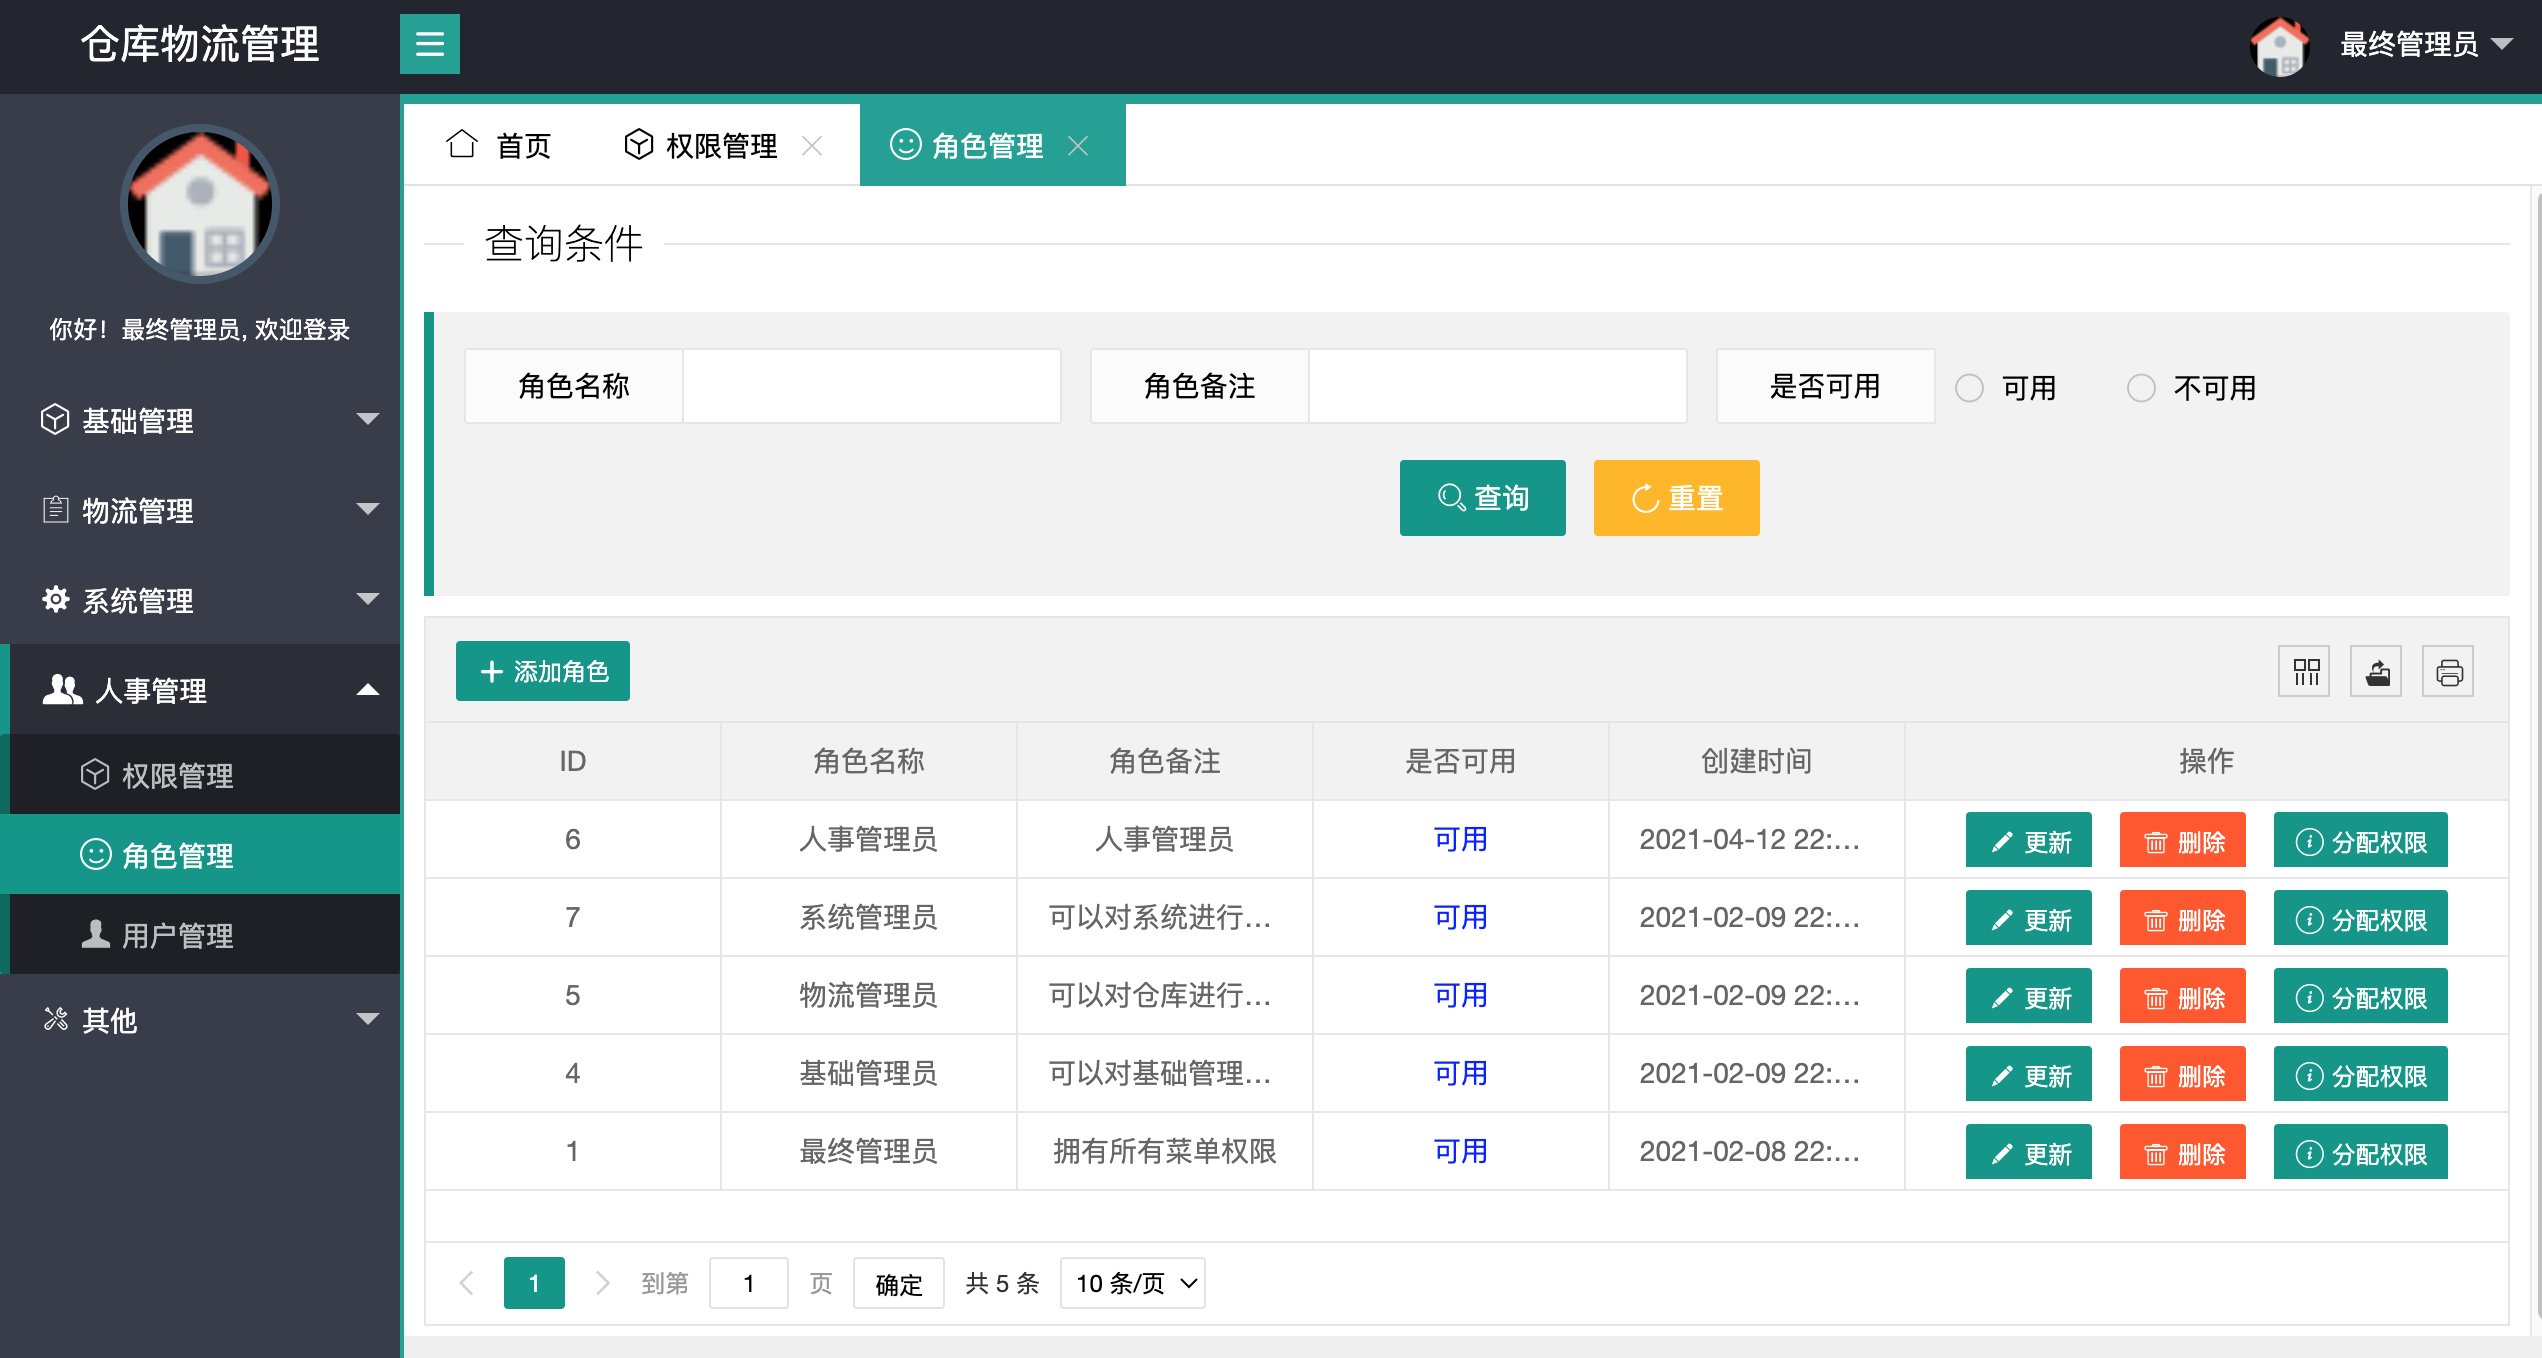Toggle the sidebar hamburger menu button
This screenshot has width=2542, height=1358.
click(429, 44)
